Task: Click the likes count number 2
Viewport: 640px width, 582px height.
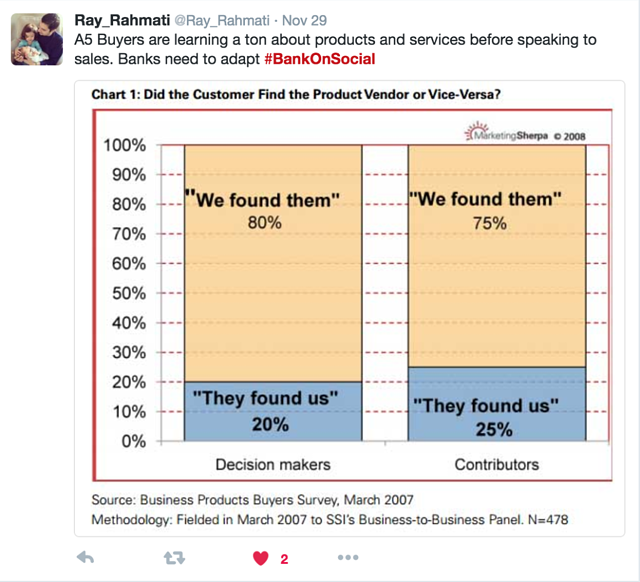Action: 284,559
